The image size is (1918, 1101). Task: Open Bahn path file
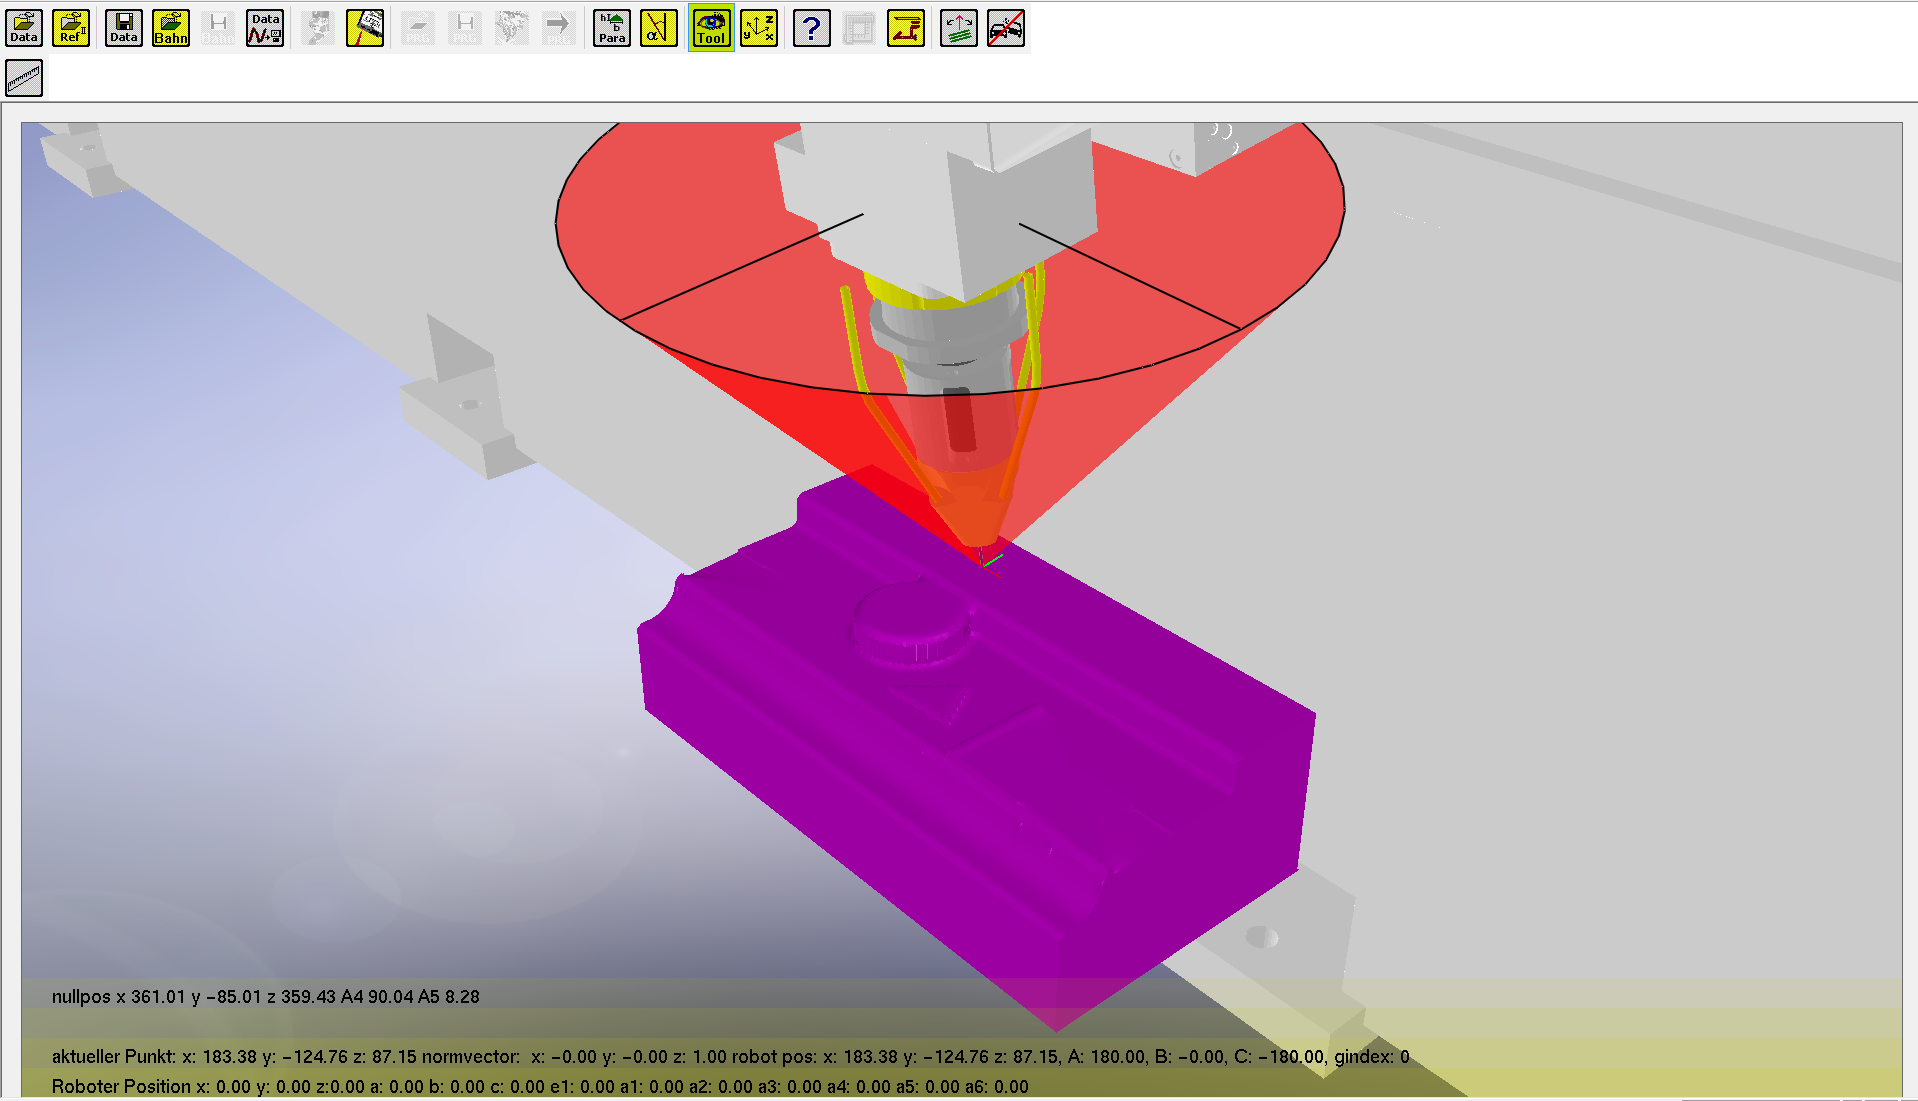[x=171, y=28]
